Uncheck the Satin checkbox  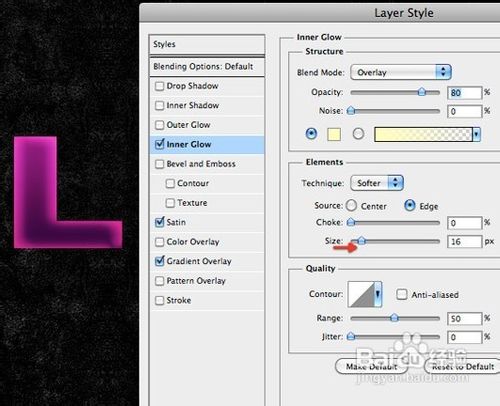(159, 222)
